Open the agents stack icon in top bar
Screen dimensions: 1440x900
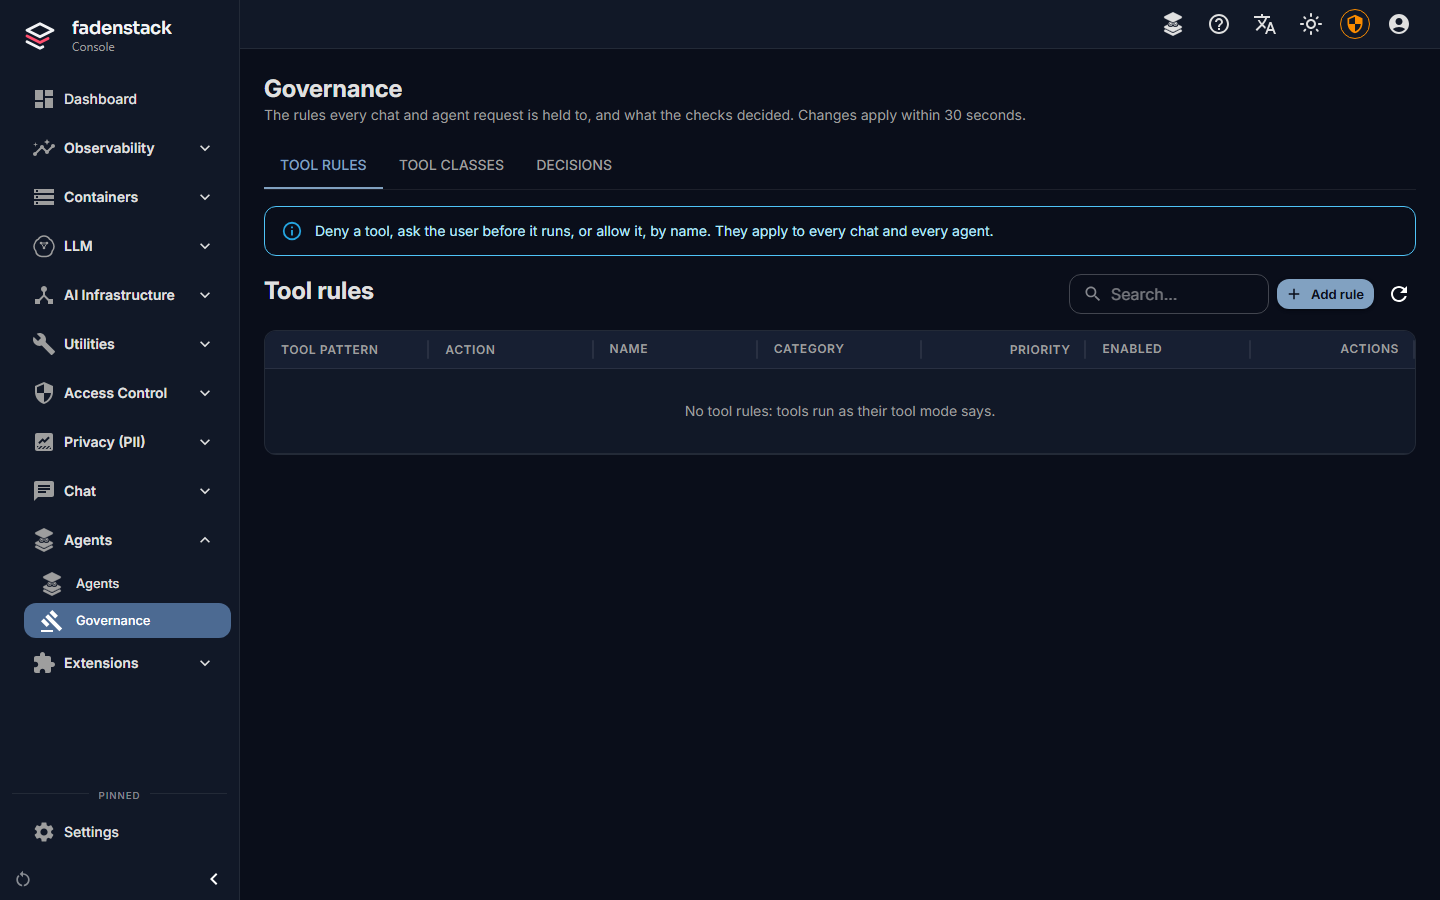[1173, 24]
